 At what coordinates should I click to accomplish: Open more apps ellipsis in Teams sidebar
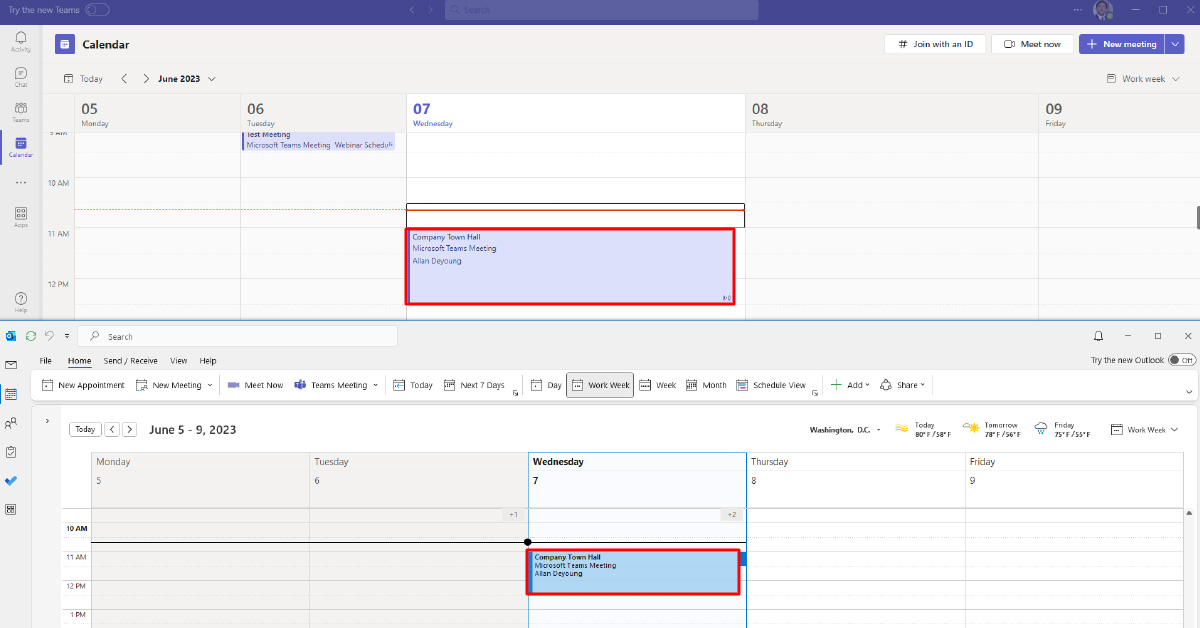click(x=21, y=182)
